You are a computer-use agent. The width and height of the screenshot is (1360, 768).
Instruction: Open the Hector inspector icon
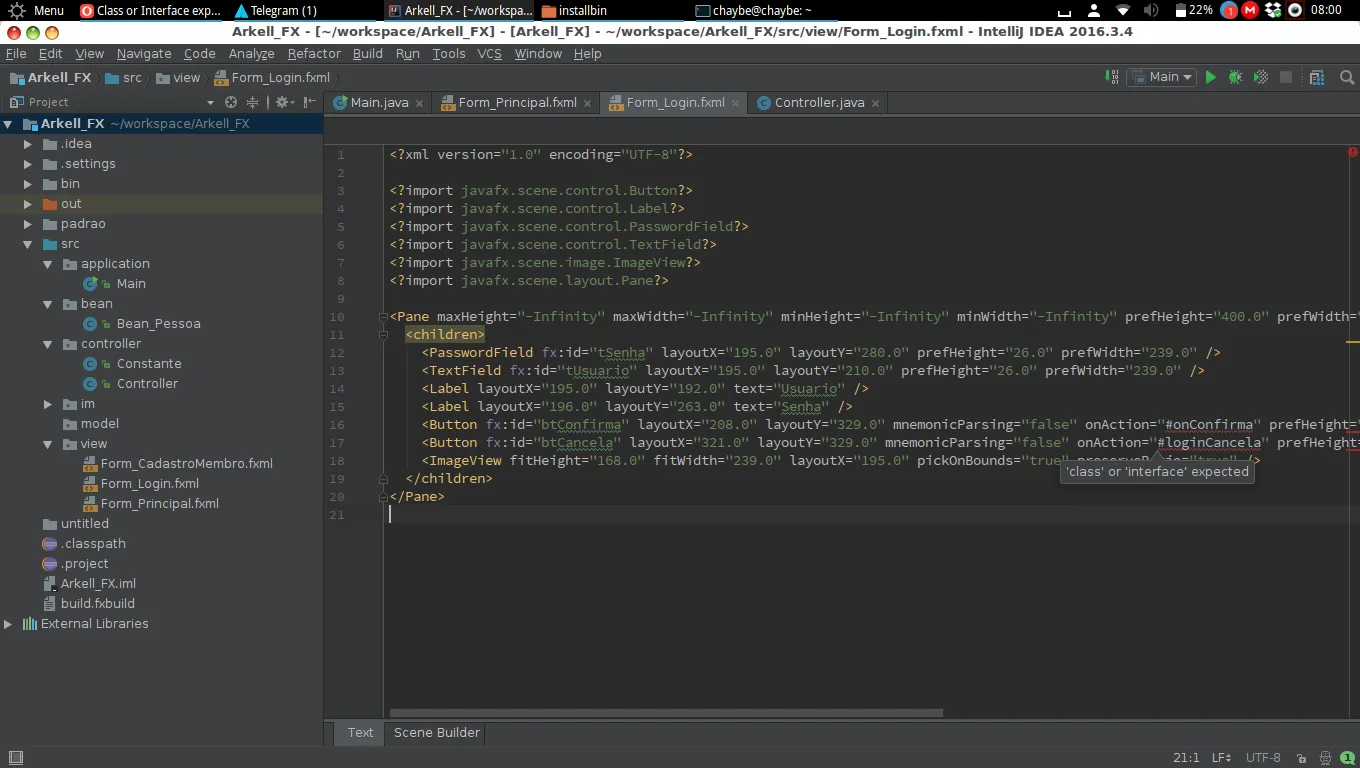tap(1326, 758)
